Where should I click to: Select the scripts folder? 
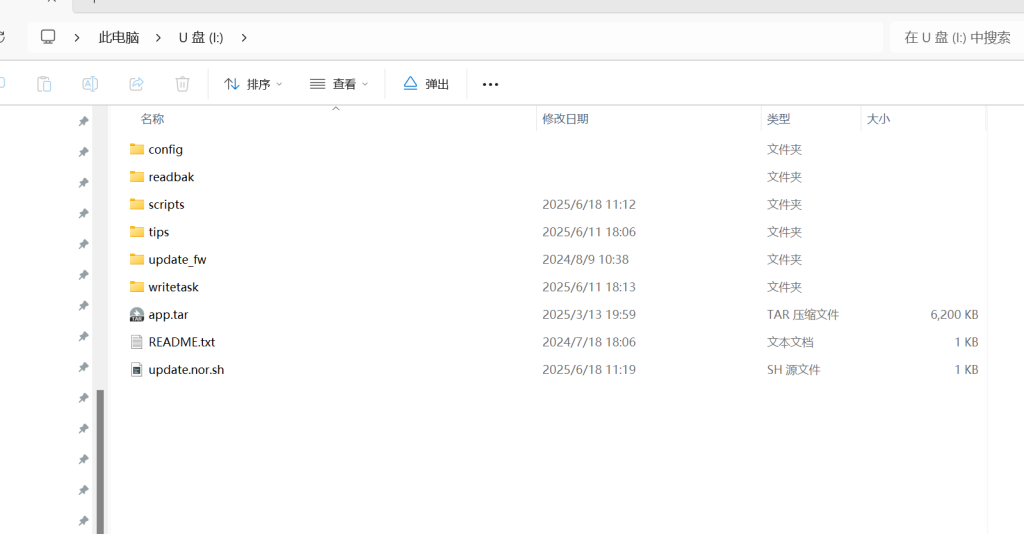click(166, 204)
